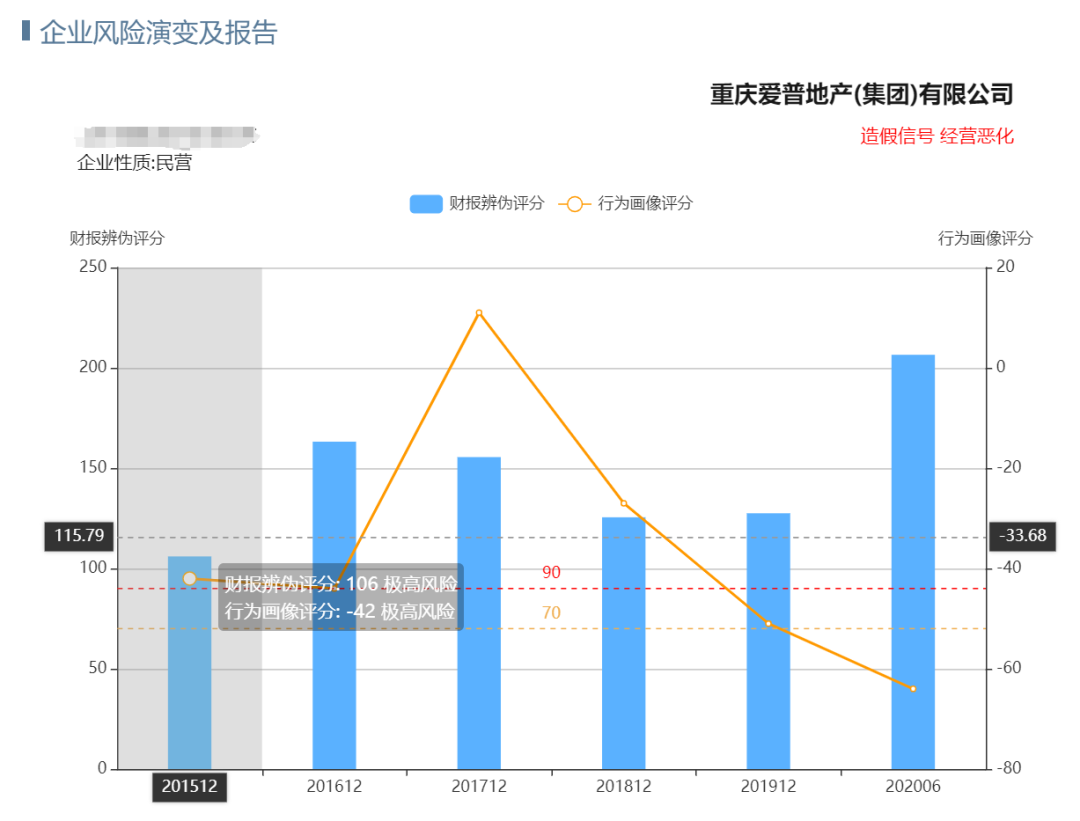Click the 201612 x-axis label
The height and width of the screenshot is (821, 1080).
[334, 786]
